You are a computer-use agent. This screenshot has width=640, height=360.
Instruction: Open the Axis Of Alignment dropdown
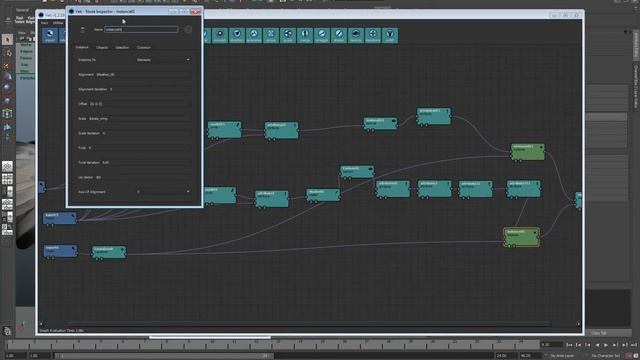coord(163,192)
